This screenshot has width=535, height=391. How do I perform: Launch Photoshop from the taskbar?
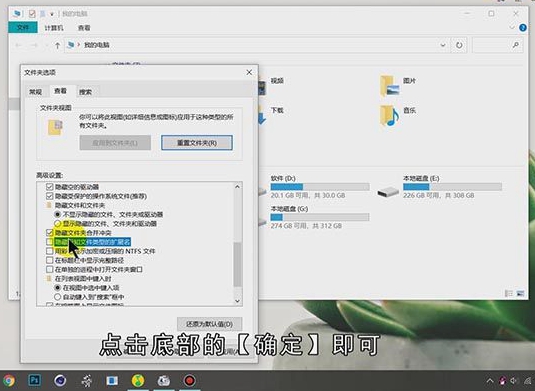34,380
